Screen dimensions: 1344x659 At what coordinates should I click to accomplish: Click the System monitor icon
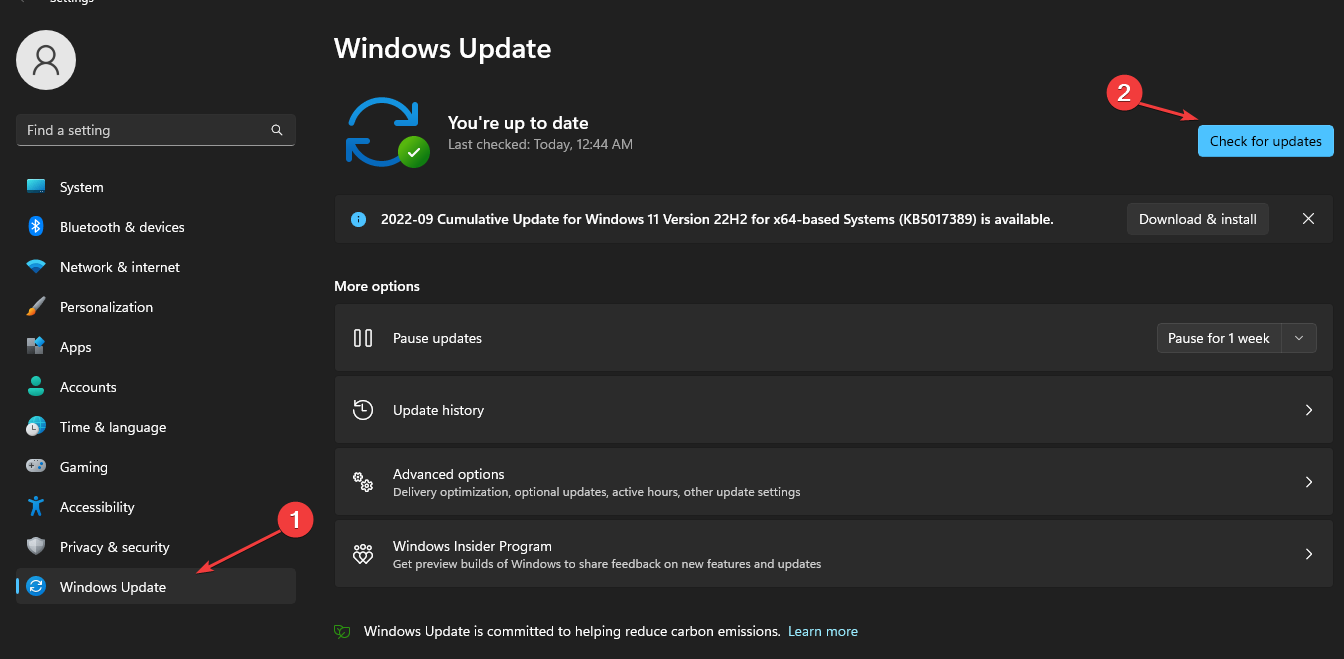coord(36,187)
